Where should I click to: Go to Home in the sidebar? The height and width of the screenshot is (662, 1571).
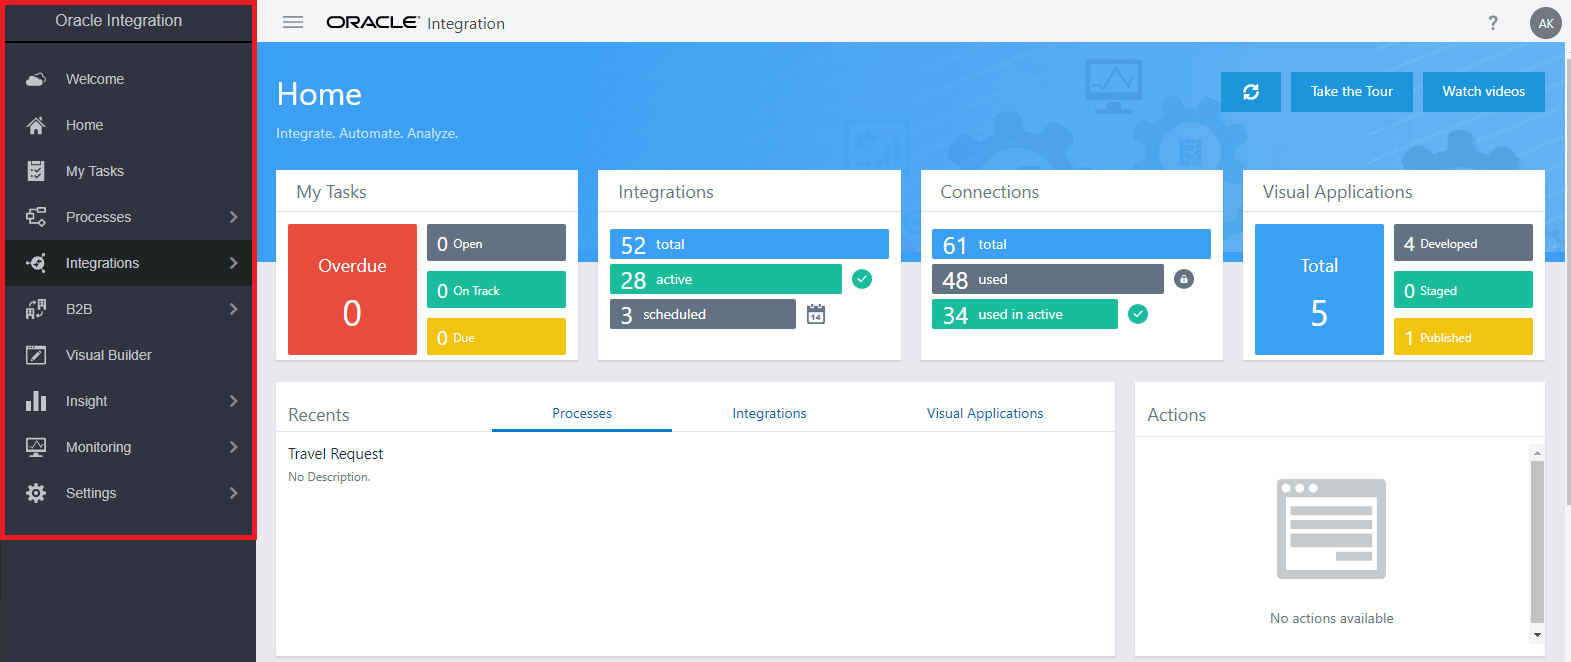(x=129, y=125)
